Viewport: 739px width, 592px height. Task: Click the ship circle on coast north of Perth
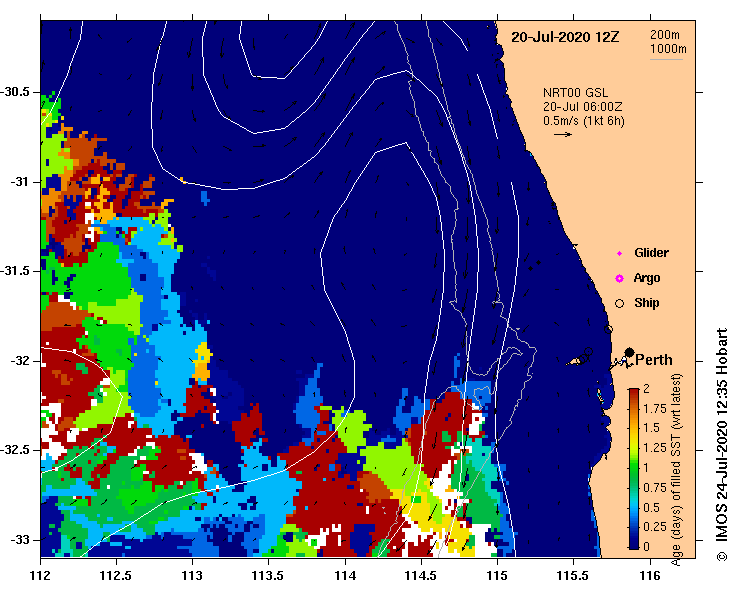click(x=608, y=329)
